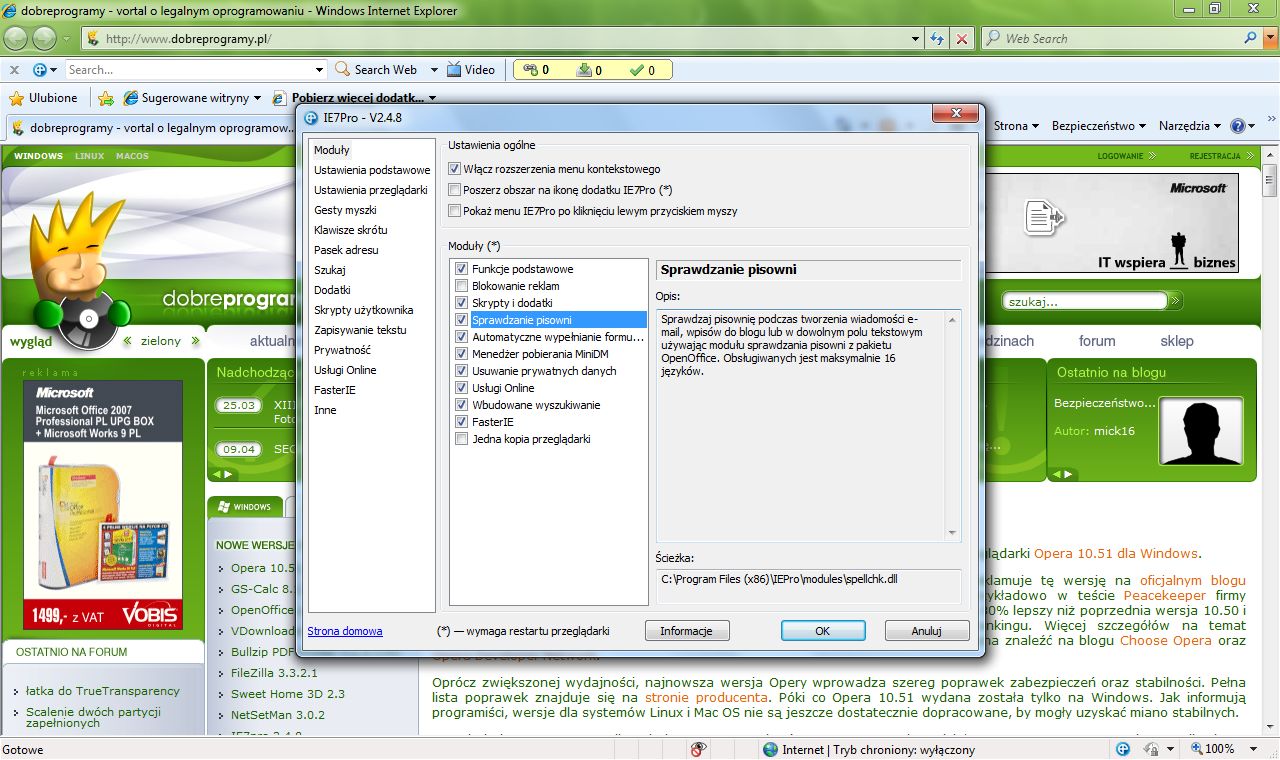Check Pokaż menu IE7Pro po kliknięciu lewym przyciskiem

click(455, 211)
